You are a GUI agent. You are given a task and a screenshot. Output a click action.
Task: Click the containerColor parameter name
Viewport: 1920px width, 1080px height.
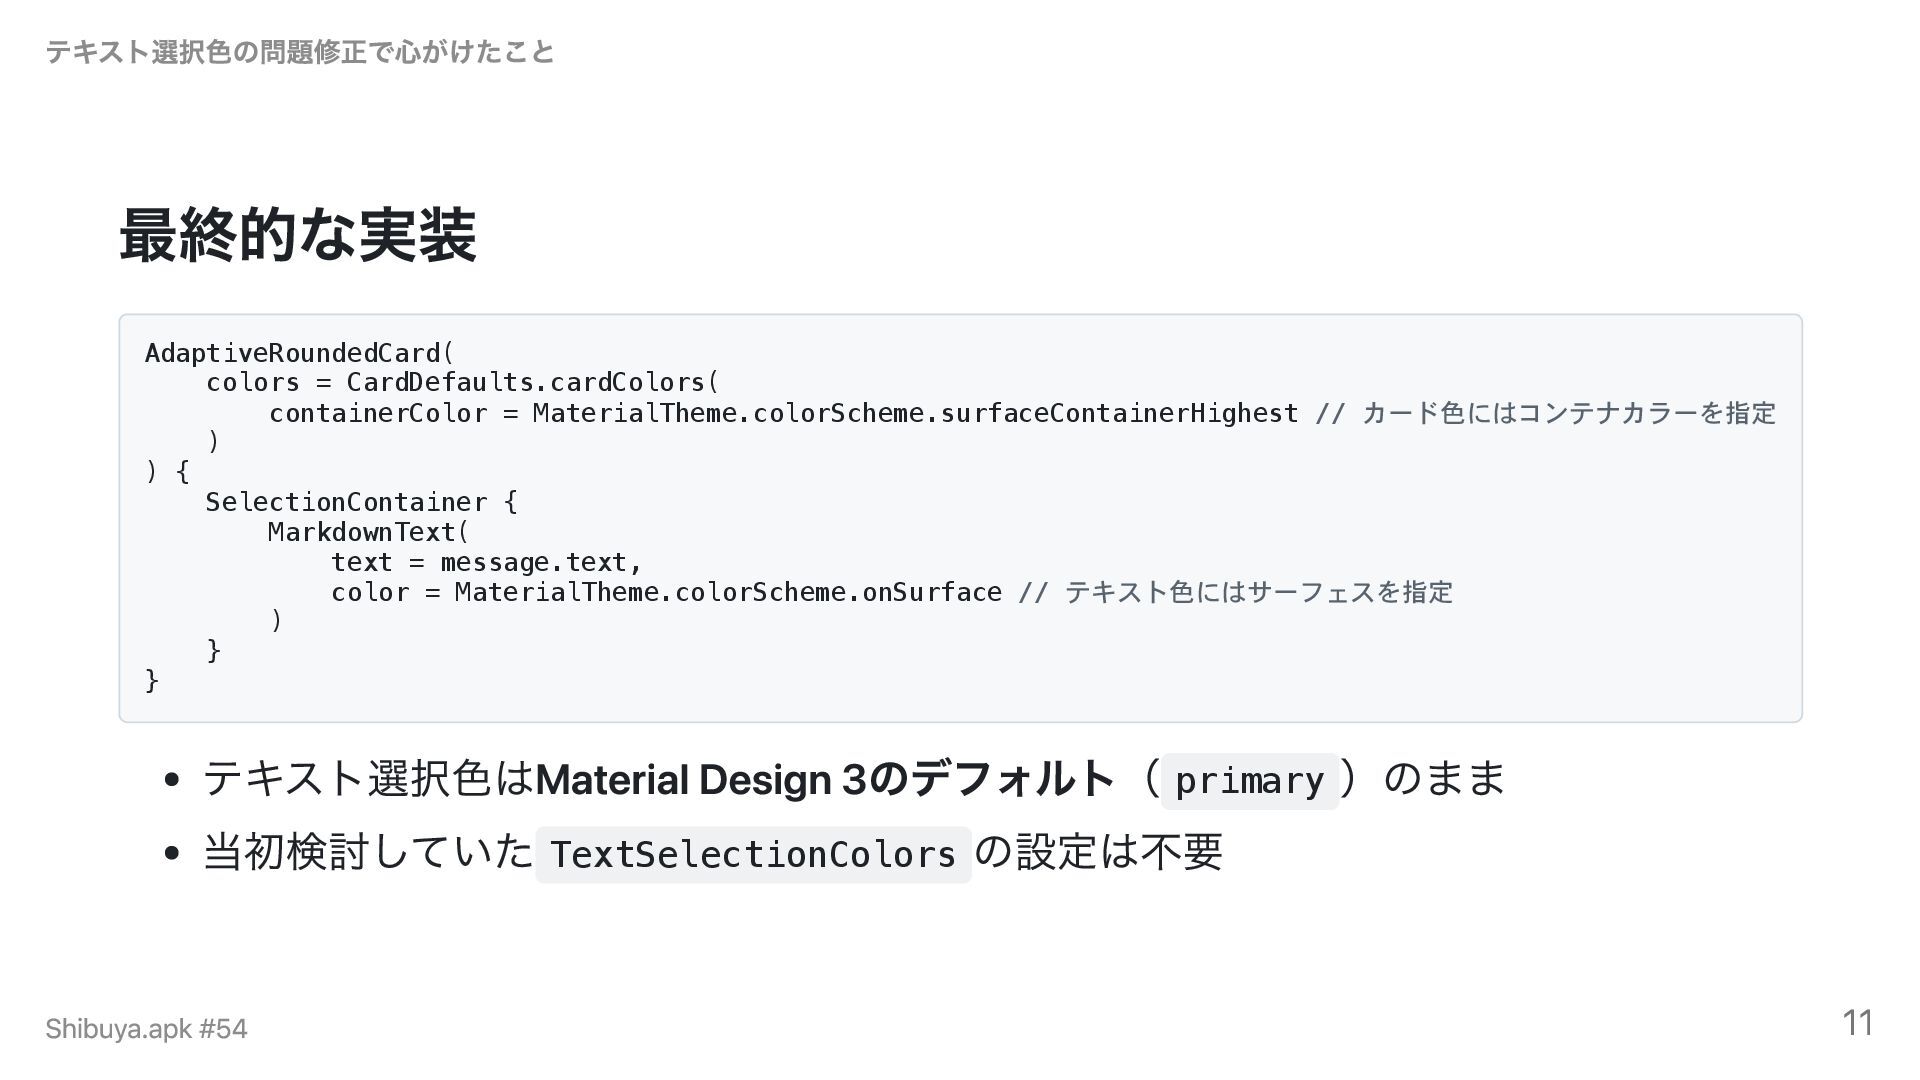[378, 413]
